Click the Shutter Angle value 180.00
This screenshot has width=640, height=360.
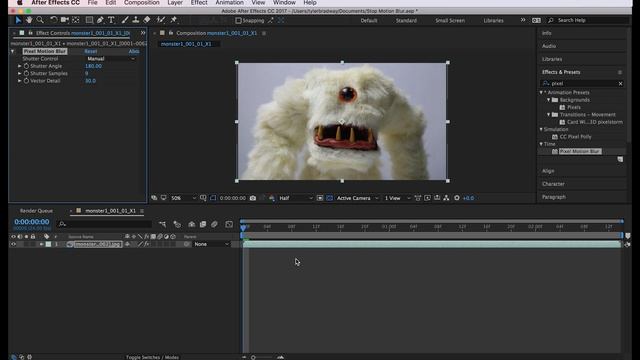click(x=93, y=66)
